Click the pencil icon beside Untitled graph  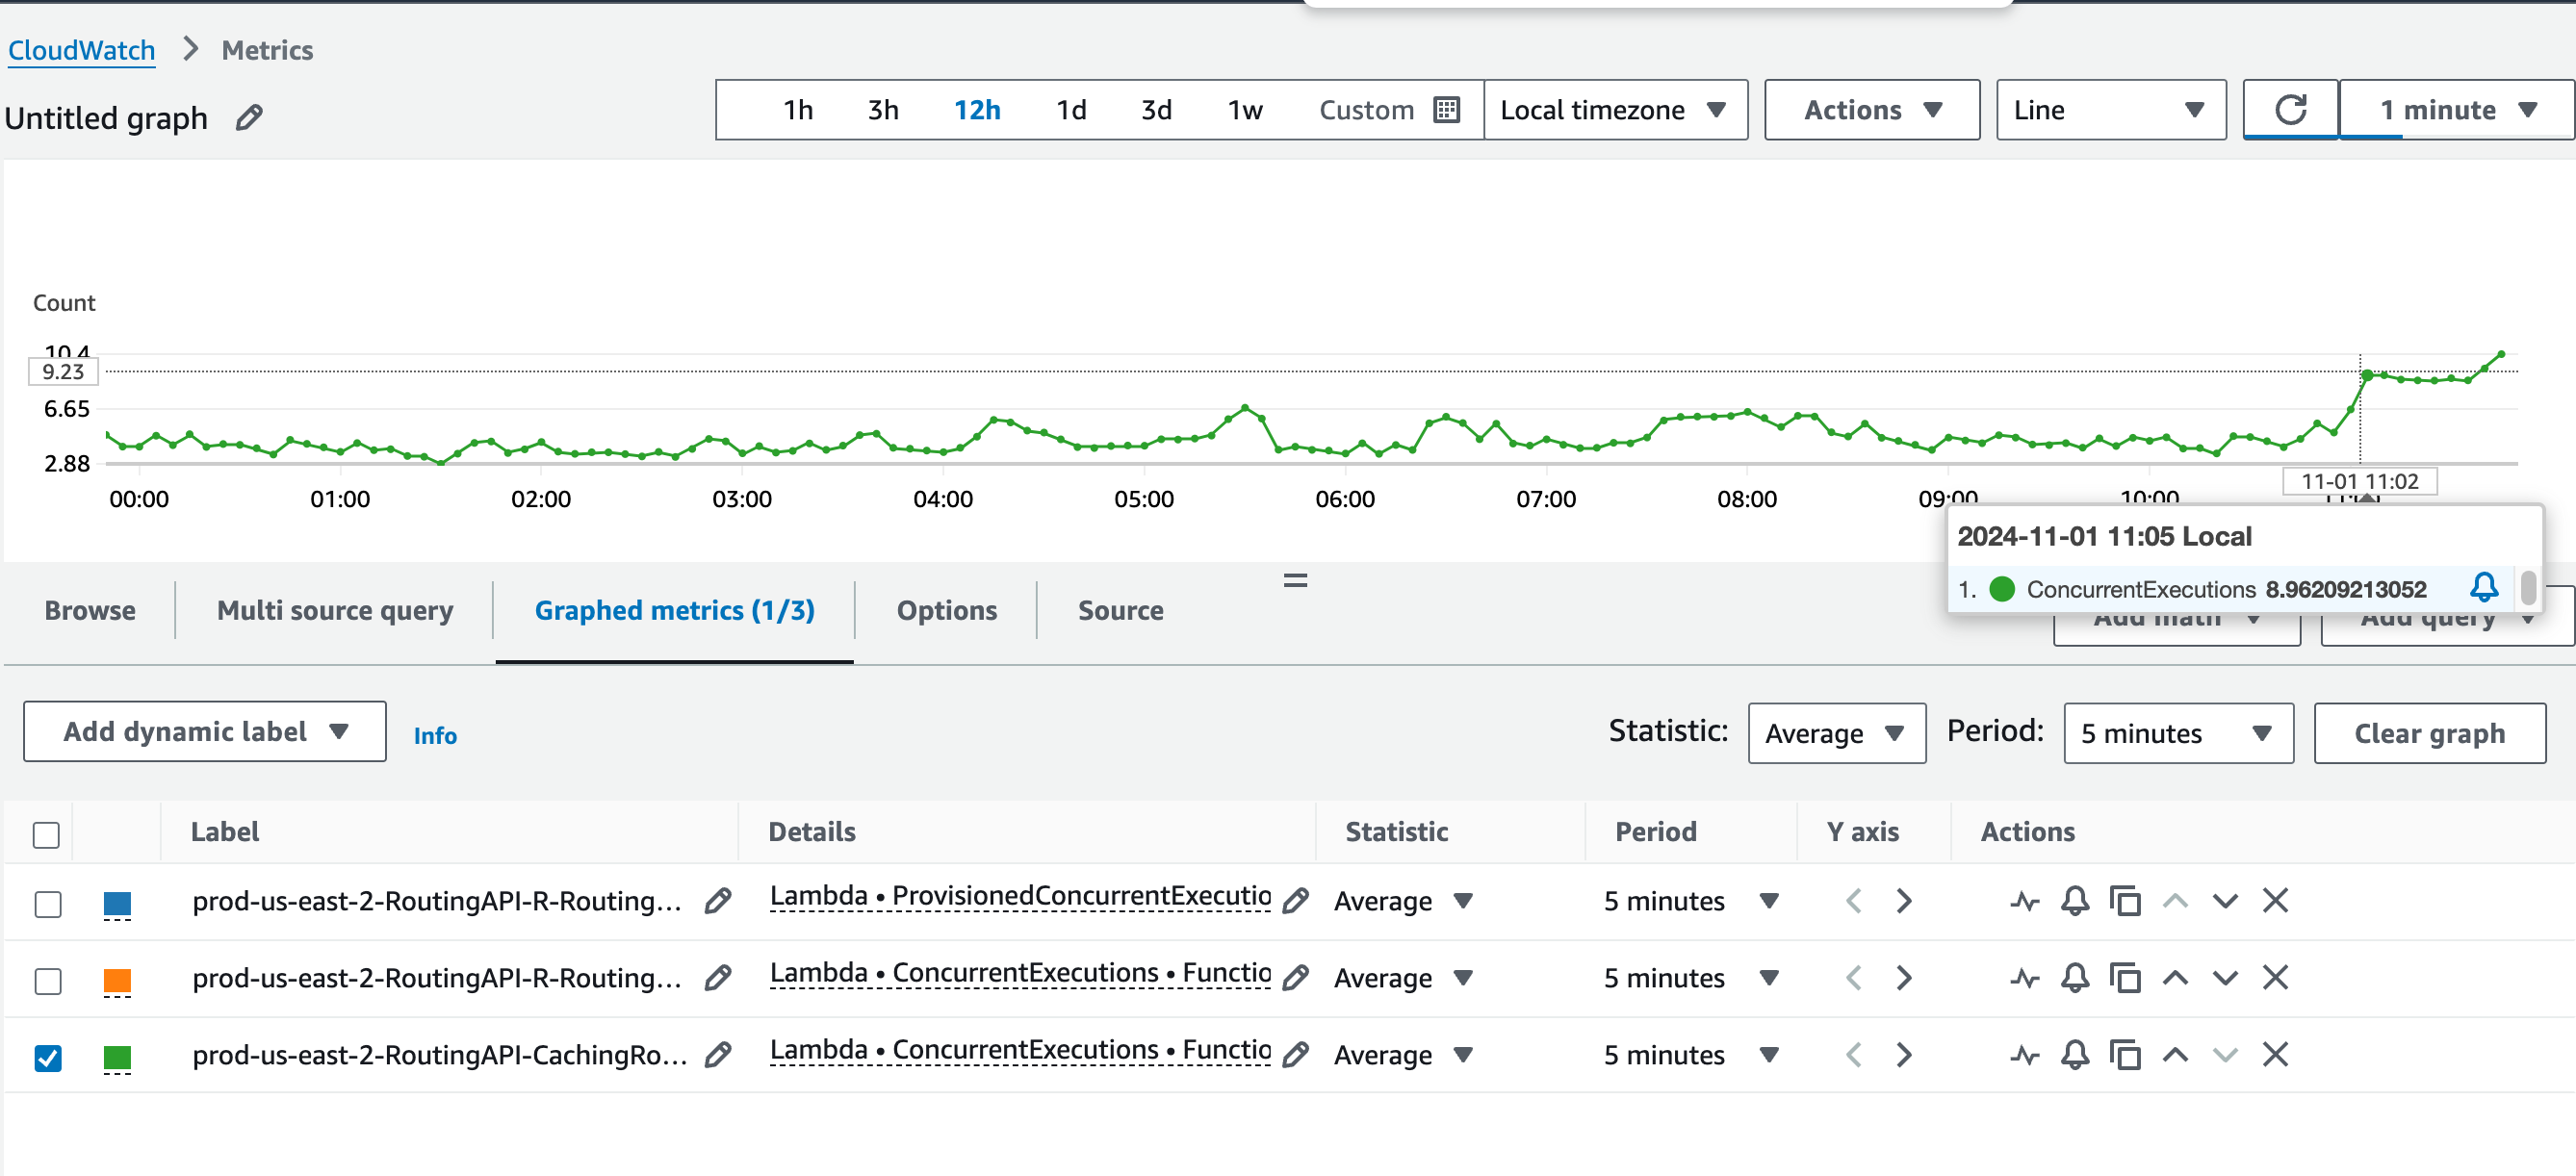[249, 118]
